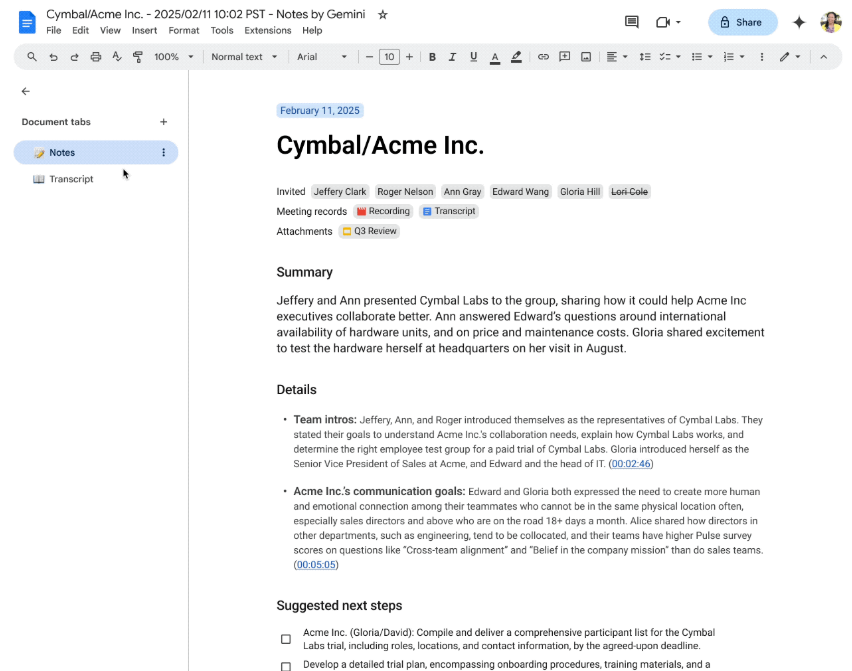Click the font size input field

(389, 57)
